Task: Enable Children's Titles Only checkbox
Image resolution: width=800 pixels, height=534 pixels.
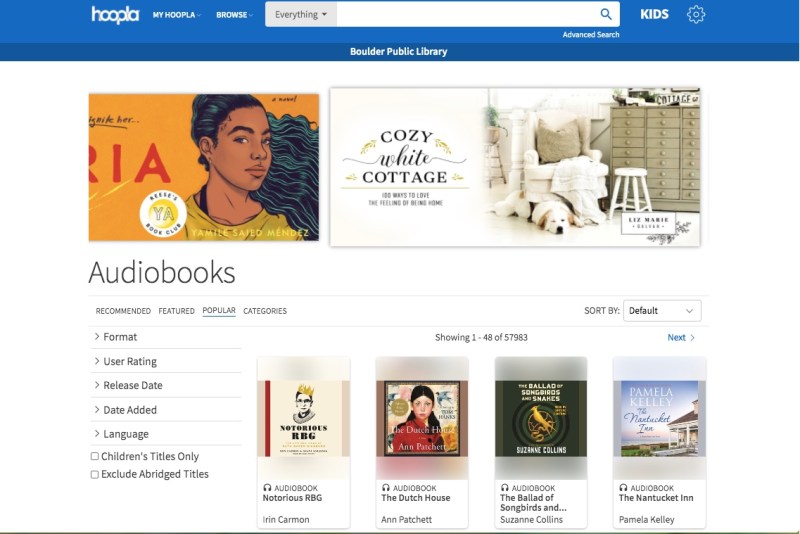Action: (94, 456)
